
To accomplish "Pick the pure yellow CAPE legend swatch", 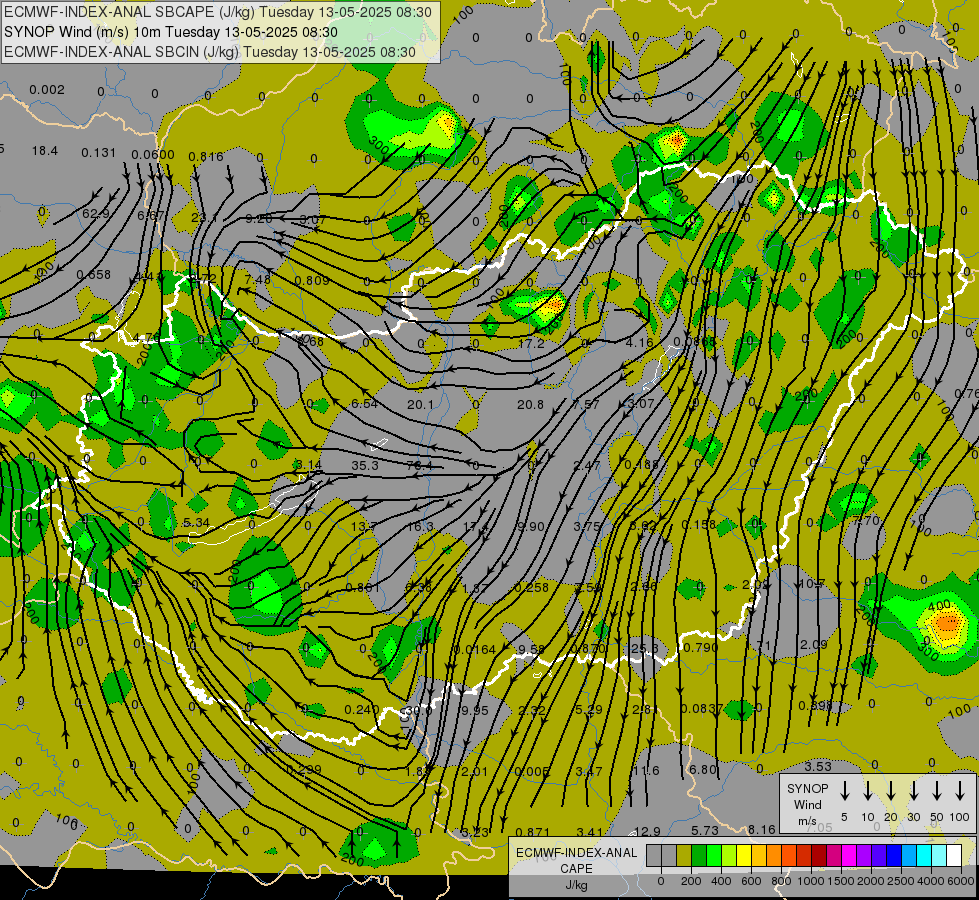I will [744, 856].
